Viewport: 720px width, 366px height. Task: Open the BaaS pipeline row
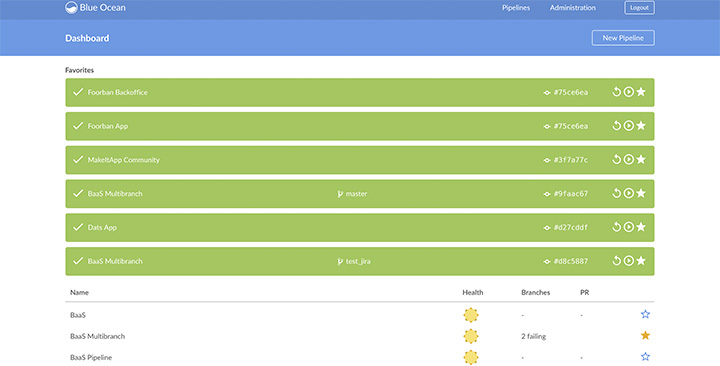coord(360,315)
